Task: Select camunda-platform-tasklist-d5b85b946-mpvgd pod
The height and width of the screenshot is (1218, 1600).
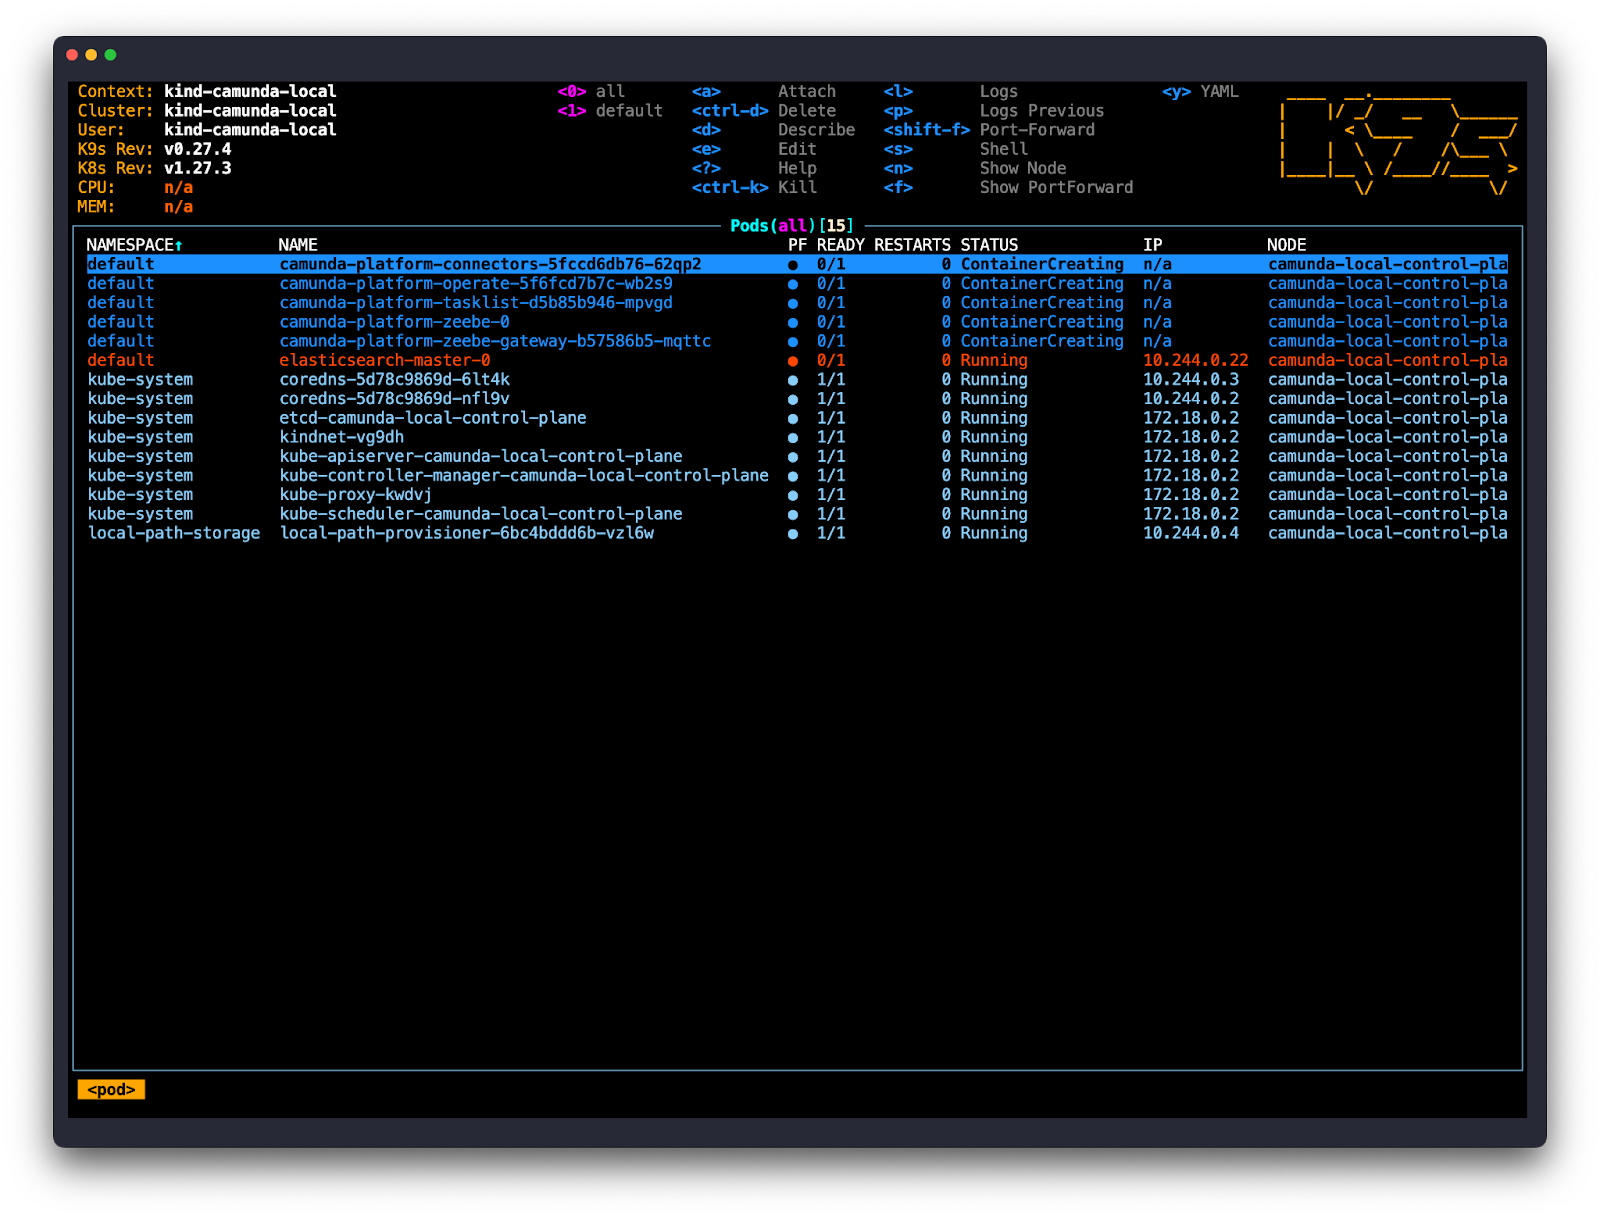Action: coord(476,303)
